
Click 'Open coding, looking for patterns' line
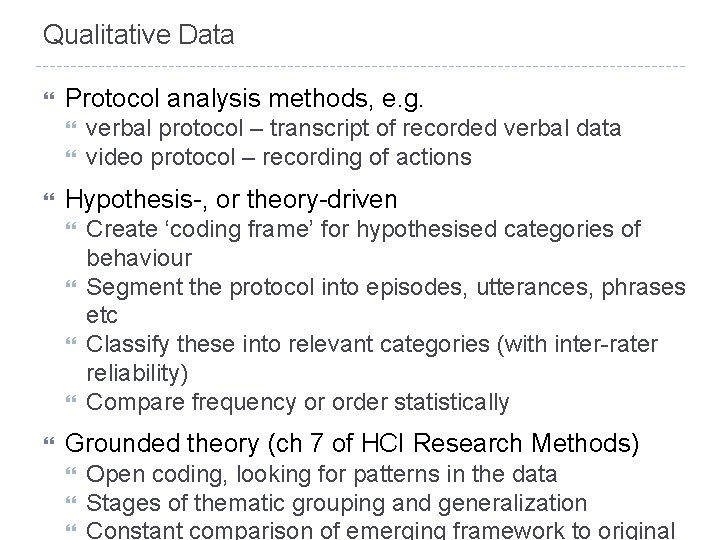point(321,474)
